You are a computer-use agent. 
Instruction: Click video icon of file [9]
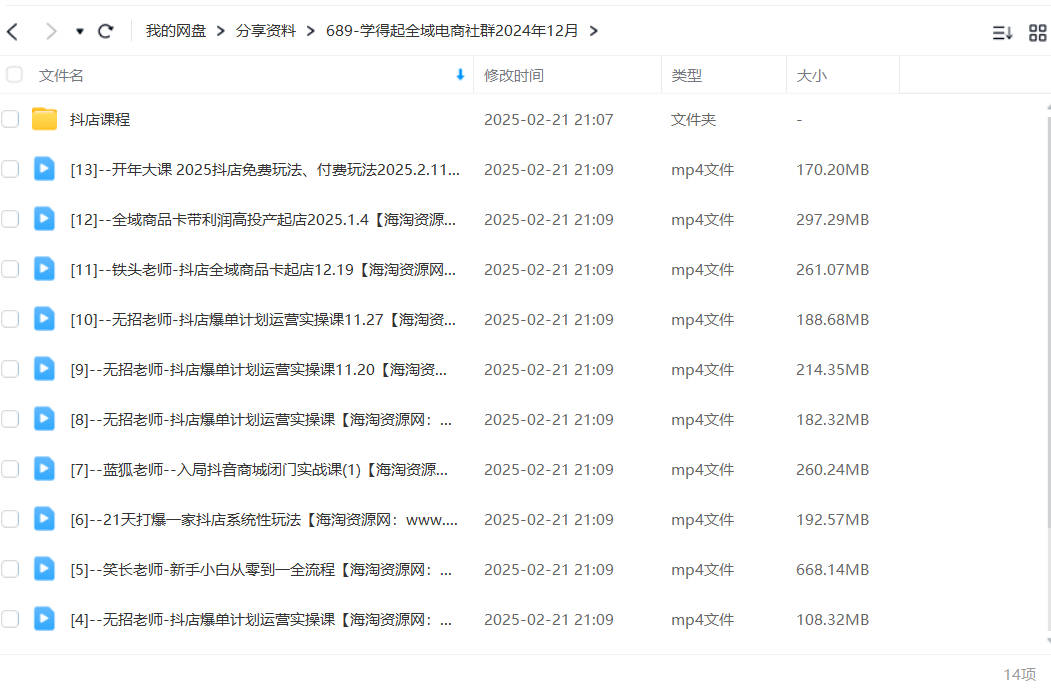[x=44, y=369]
